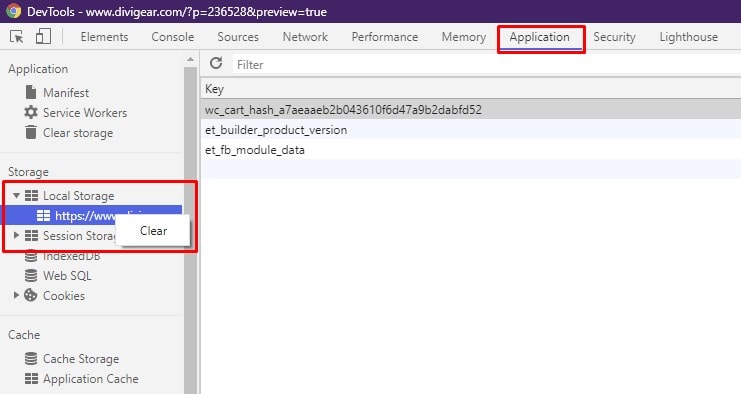
Task: Open the Manifest item
Action: [x=66, y=93]
